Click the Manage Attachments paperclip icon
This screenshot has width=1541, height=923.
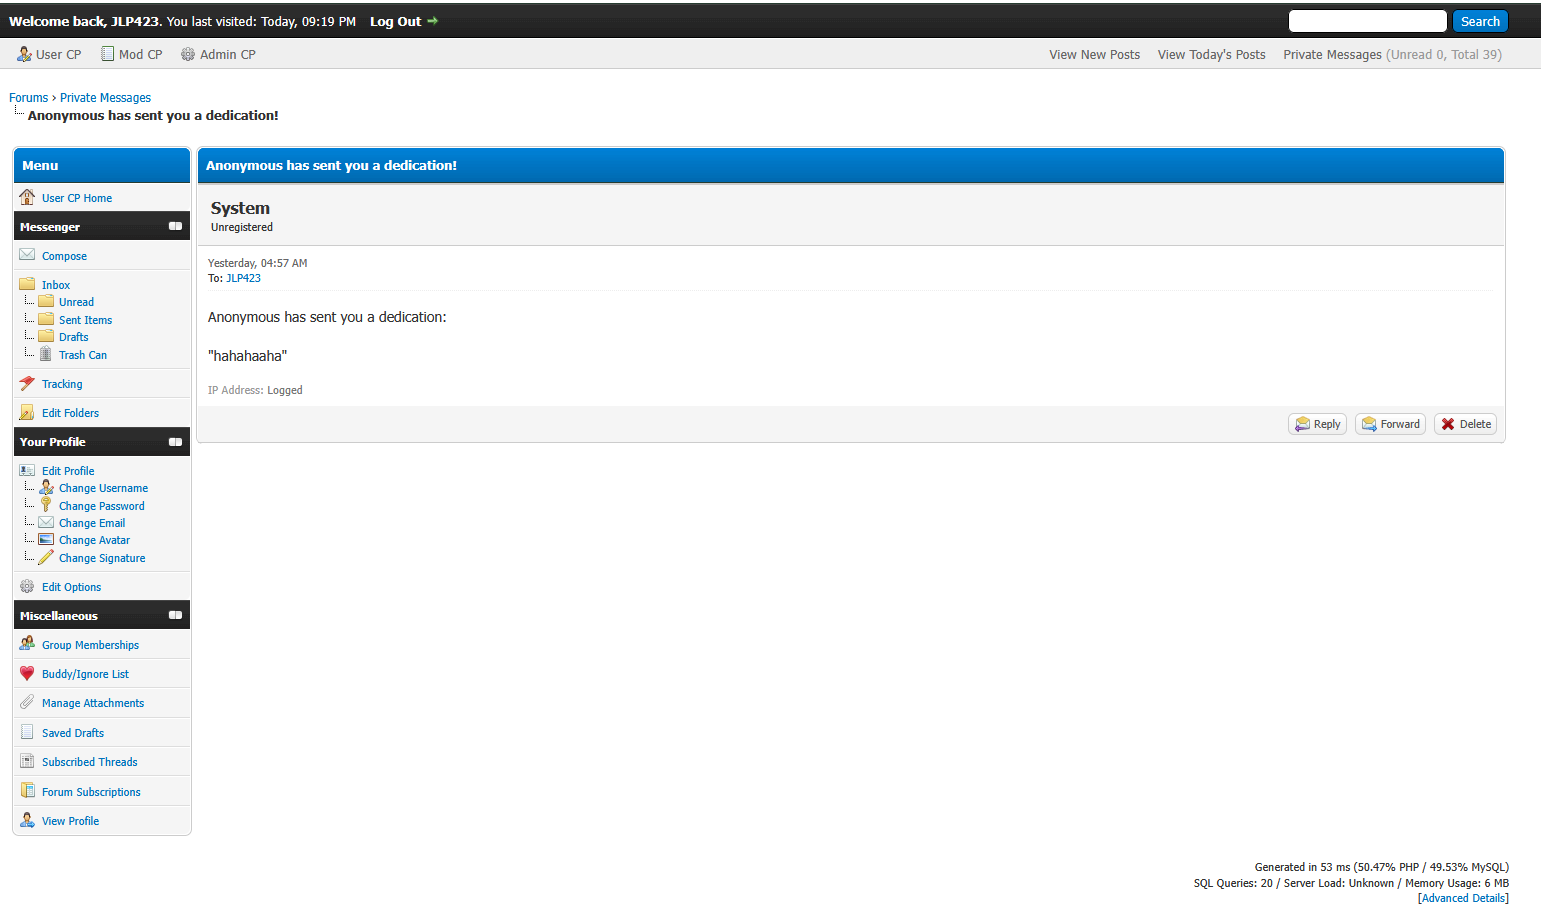27,702
